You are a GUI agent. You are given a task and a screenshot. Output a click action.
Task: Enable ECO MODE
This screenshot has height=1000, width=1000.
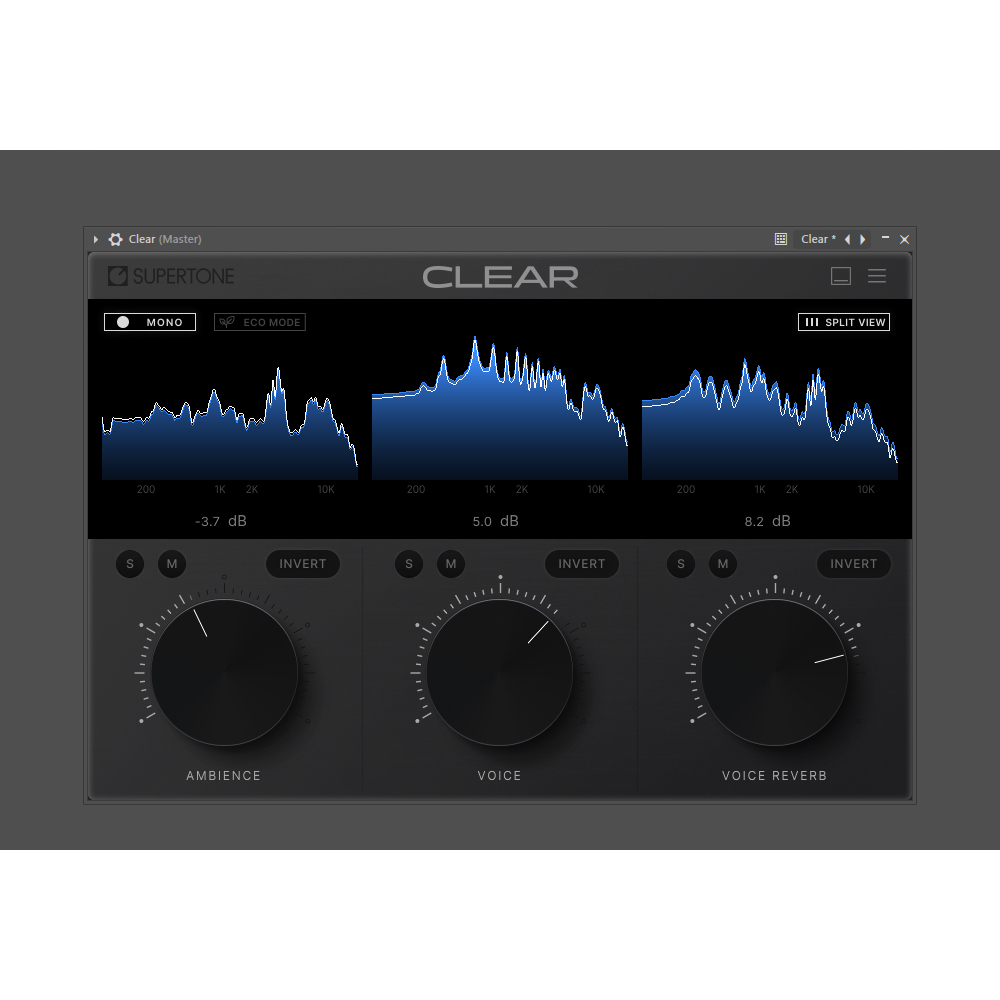pos(260,322)
